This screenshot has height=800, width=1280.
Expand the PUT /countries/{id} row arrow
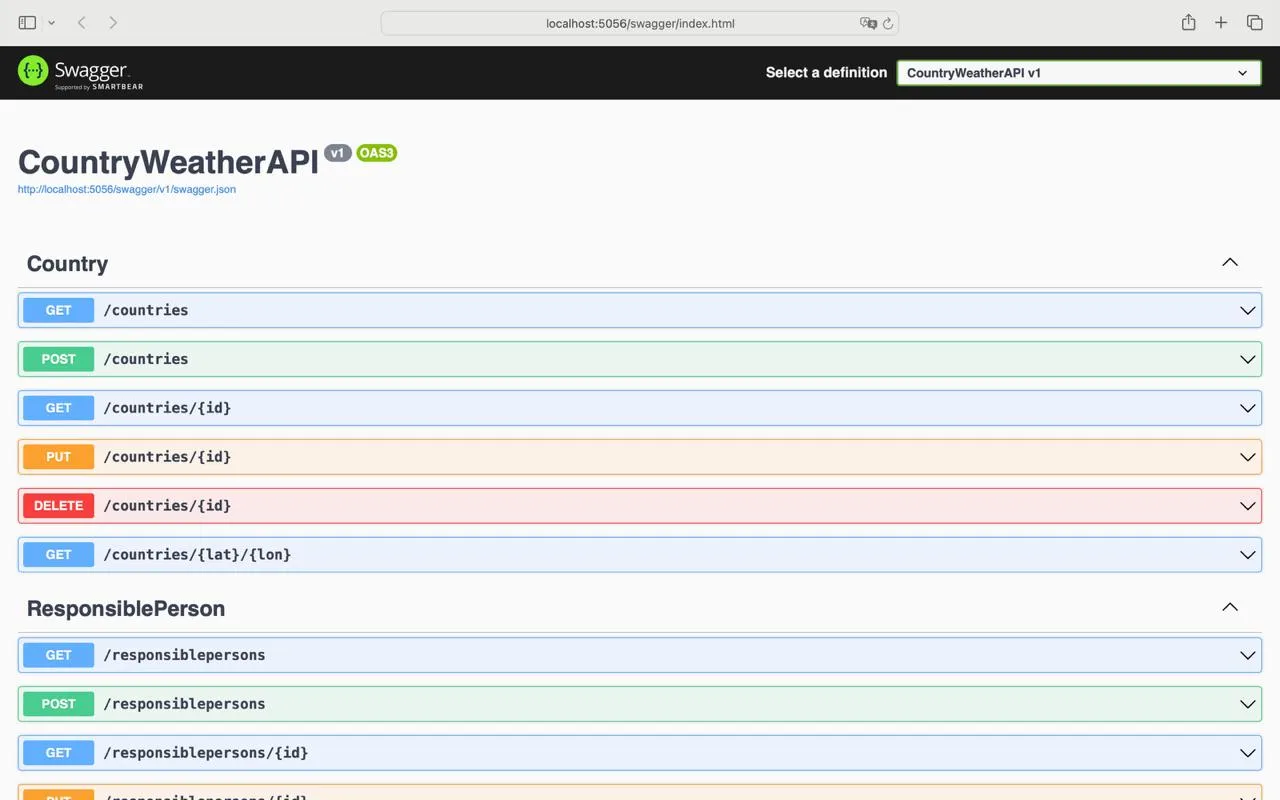pyautogui.click(x=1248, y=457)
